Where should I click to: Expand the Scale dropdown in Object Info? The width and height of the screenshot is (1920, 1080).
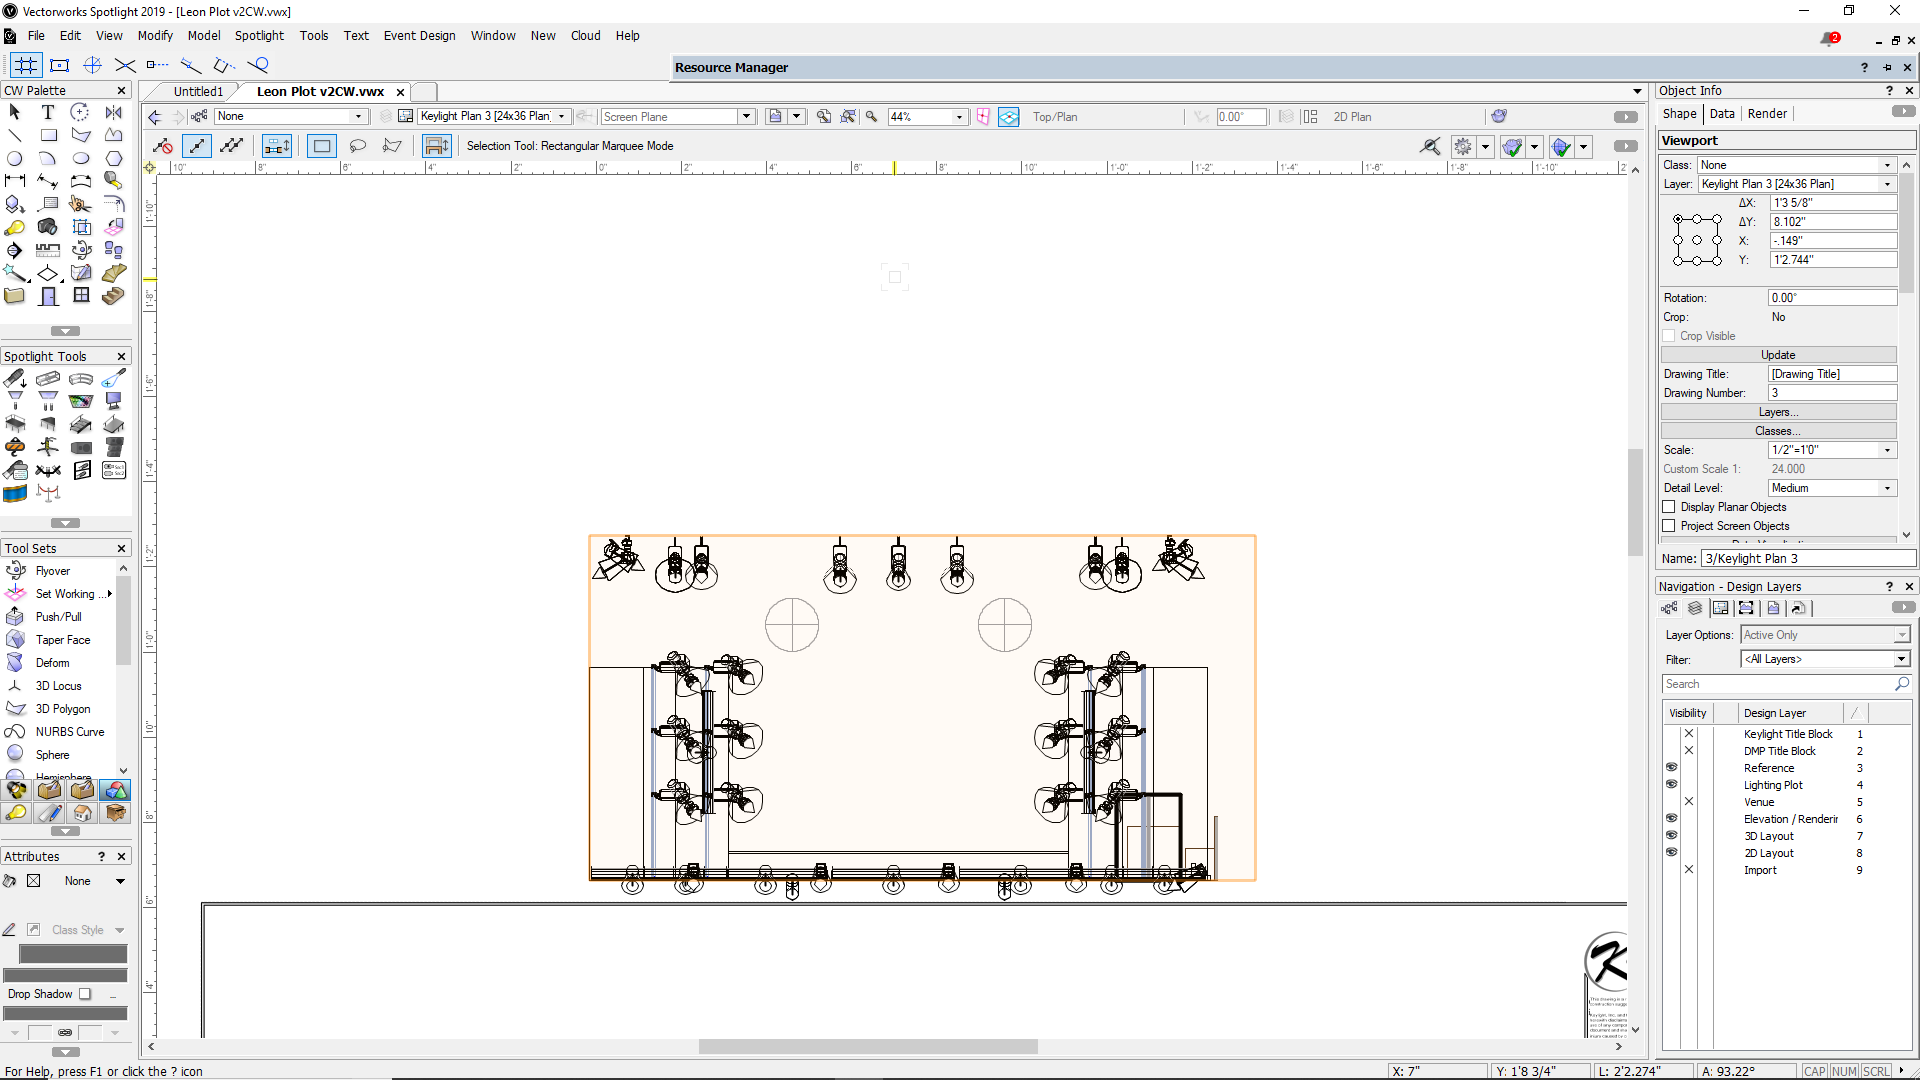click(x=1888, y=450)
